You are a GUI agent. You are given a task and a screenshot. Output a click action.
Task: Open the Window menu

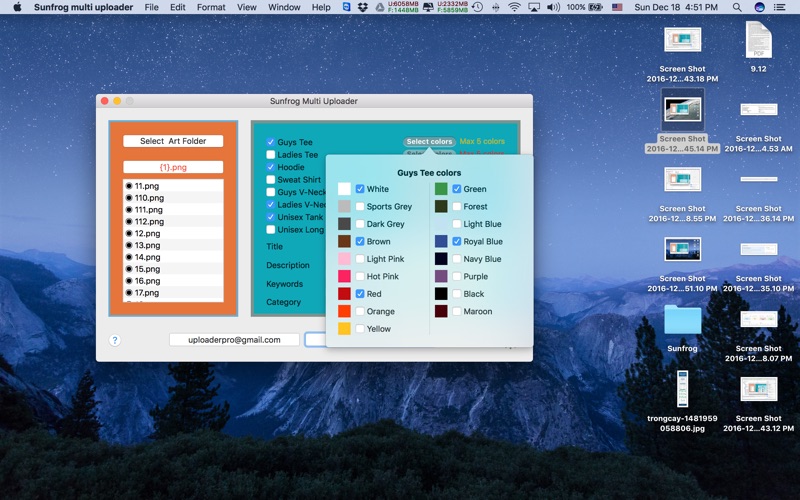point(284,7)
